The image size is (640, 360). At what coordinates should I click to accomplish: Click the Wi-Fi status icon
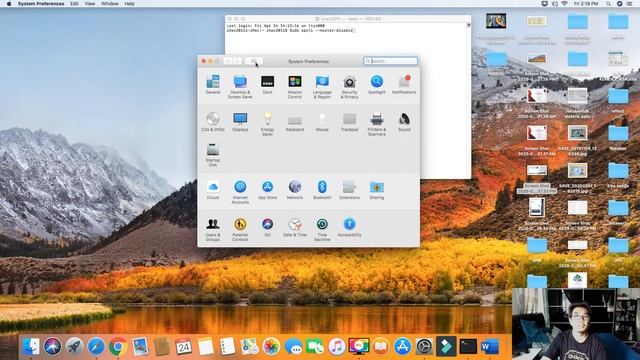point(564,4)
